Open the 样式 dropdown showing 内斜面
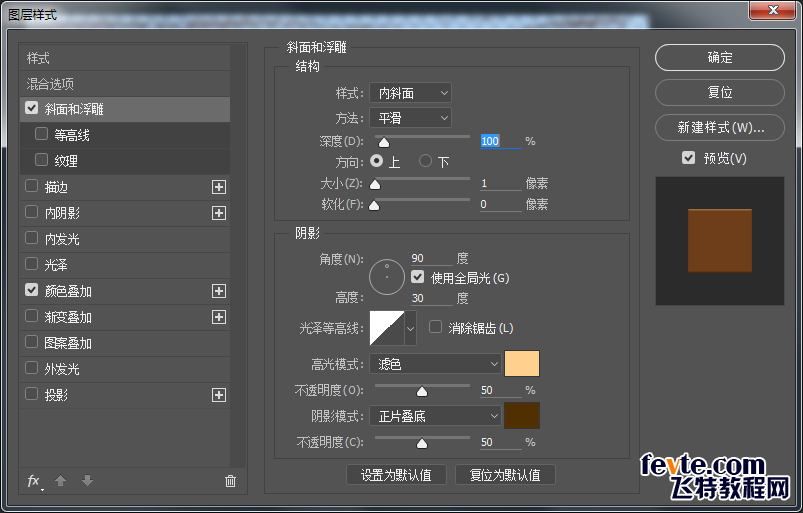 tap(410, 93)
